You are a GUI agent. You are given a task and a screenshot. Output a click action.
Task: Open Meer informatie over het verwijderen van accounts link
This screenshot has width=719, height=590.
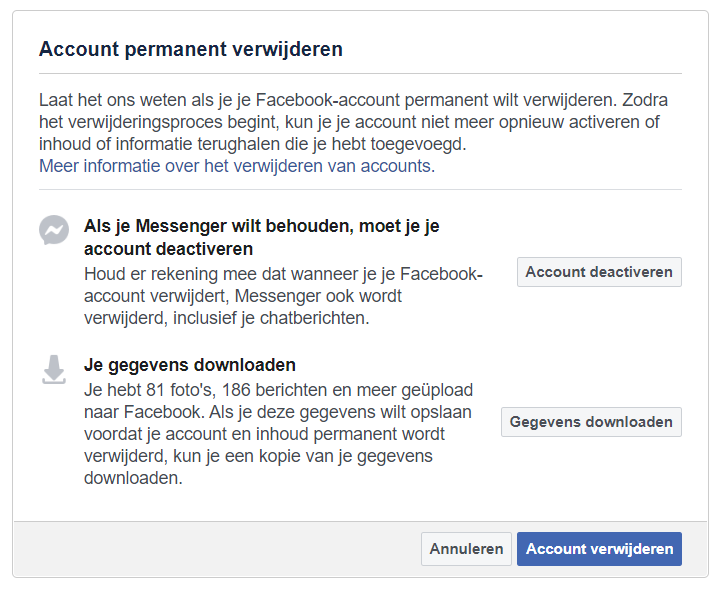[237, 166]
